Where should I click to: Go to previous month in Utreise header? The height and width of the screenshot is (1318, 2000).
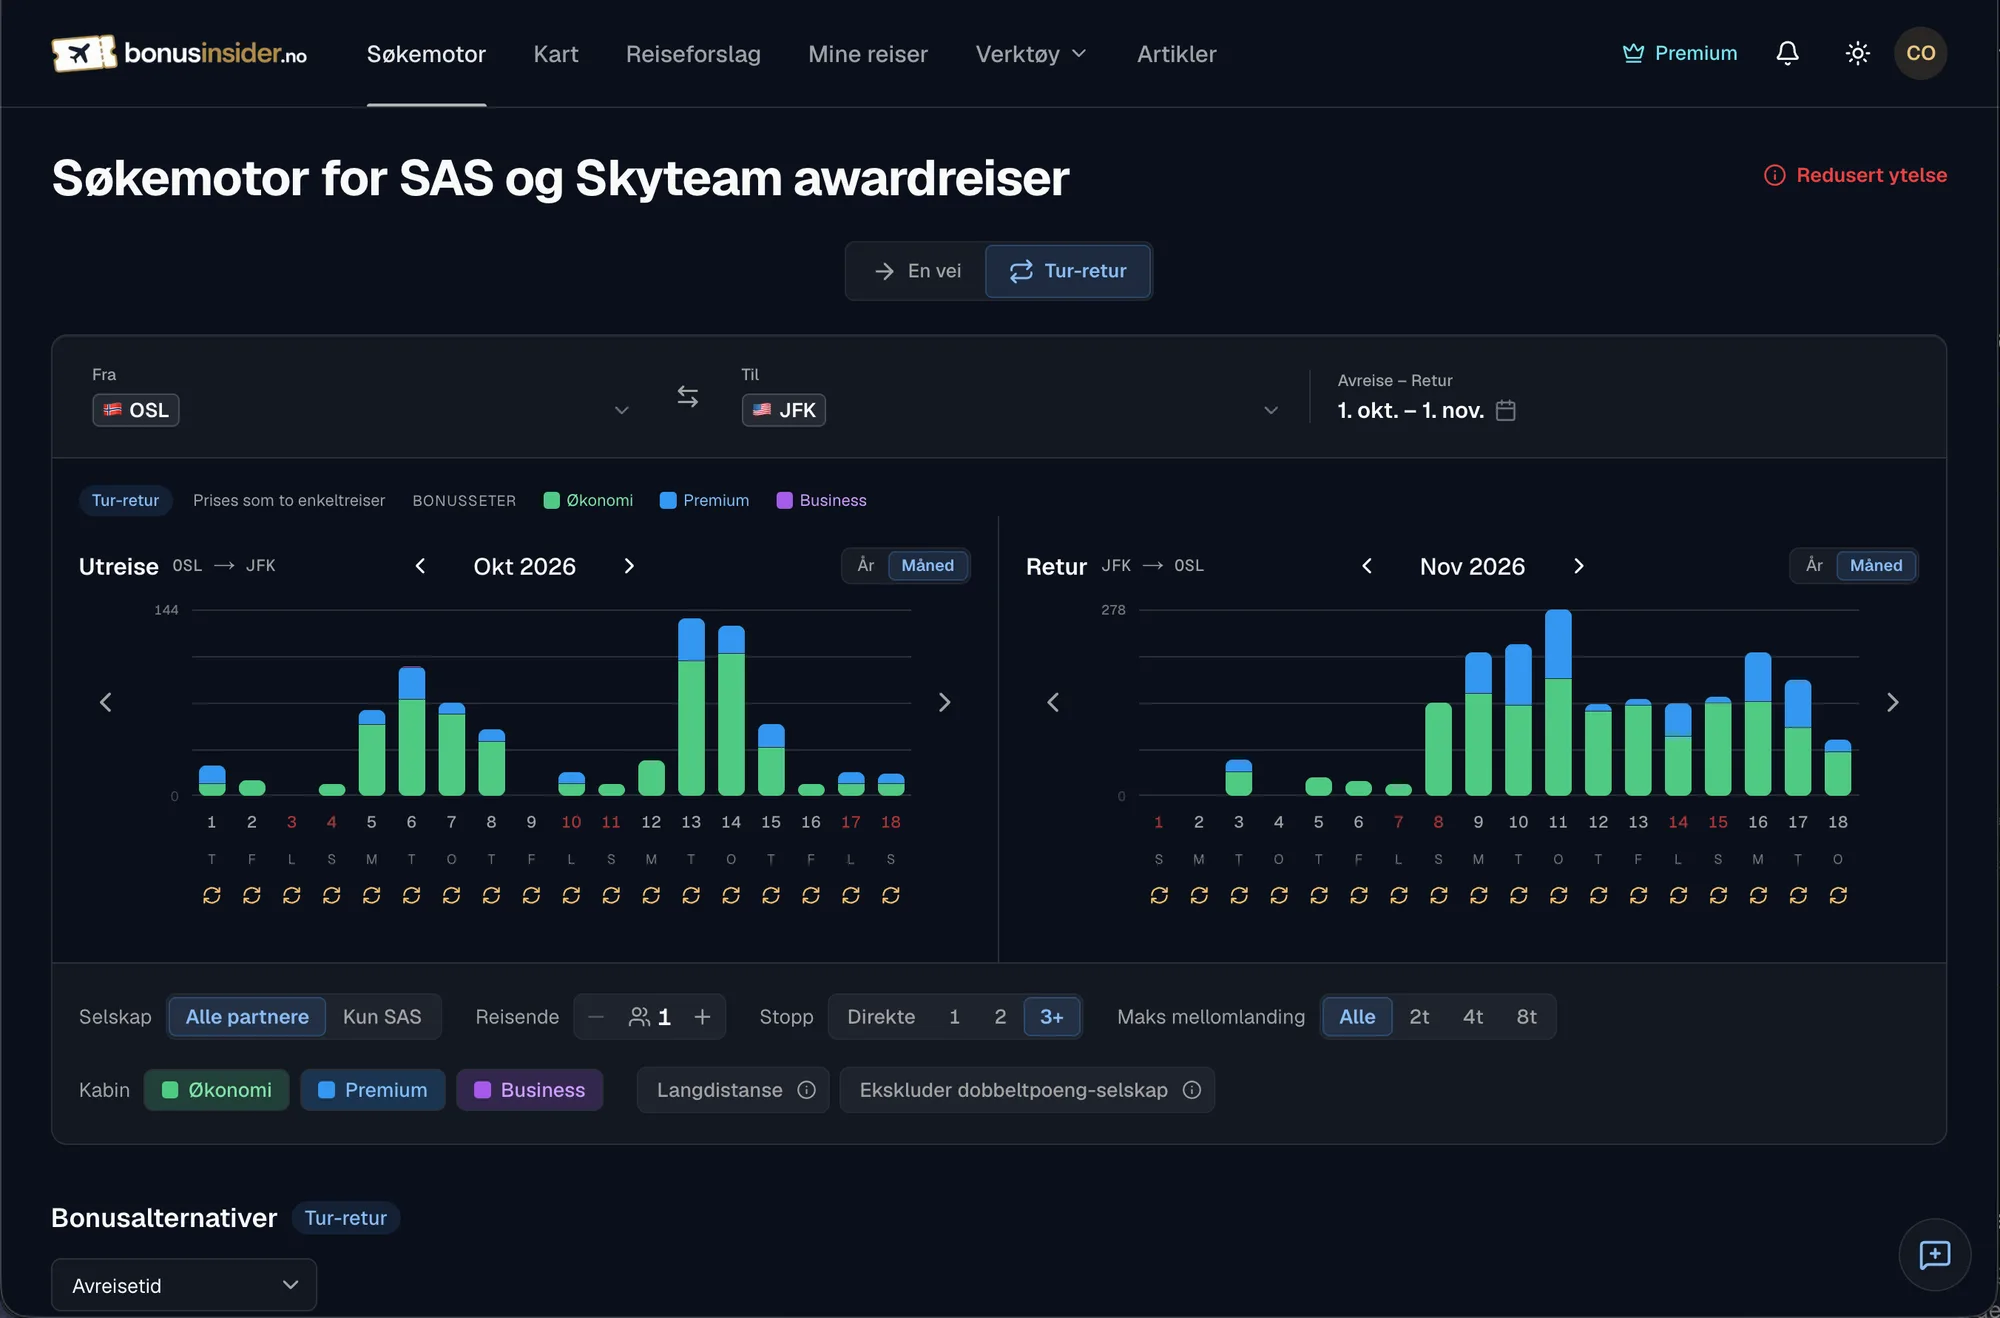coord(420,566)
